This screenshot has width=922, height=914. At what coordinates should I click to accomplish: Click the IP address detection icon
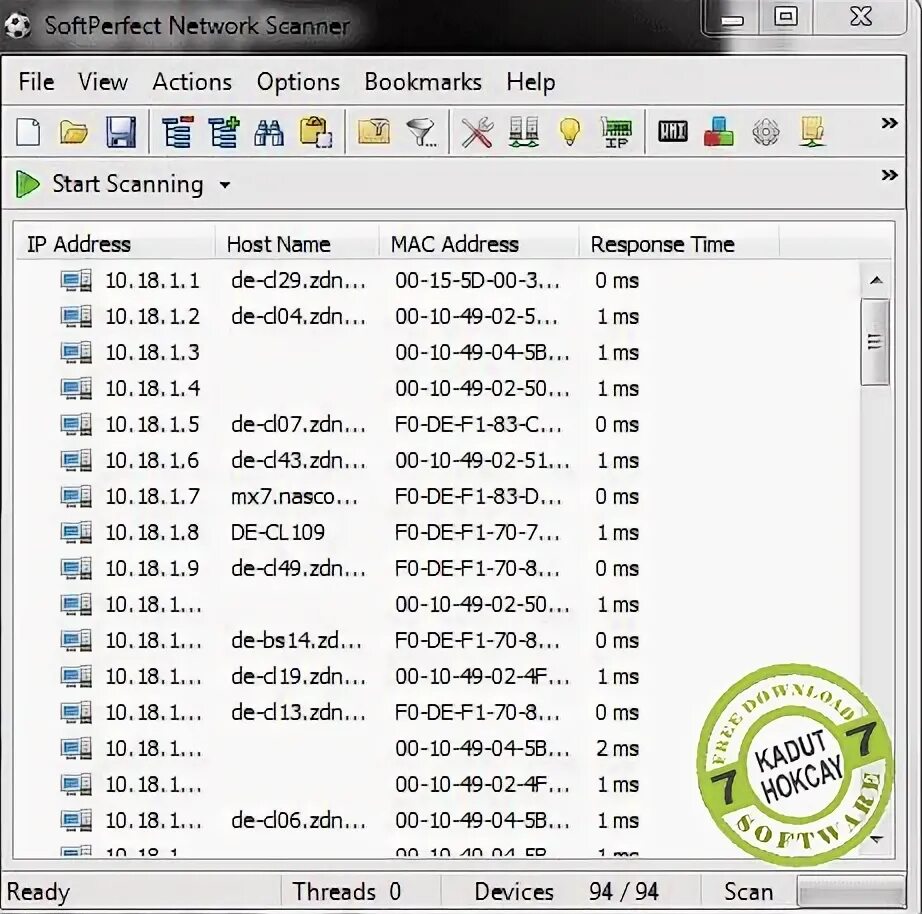[x=616, y=132]
